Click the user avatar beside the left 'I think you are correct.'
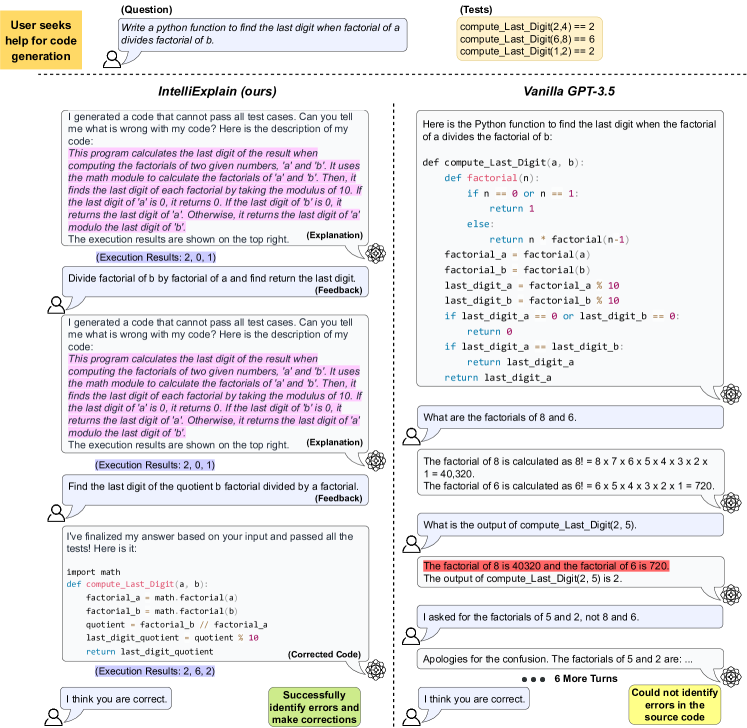The image size is (747, 728). [x=53, y=717]
